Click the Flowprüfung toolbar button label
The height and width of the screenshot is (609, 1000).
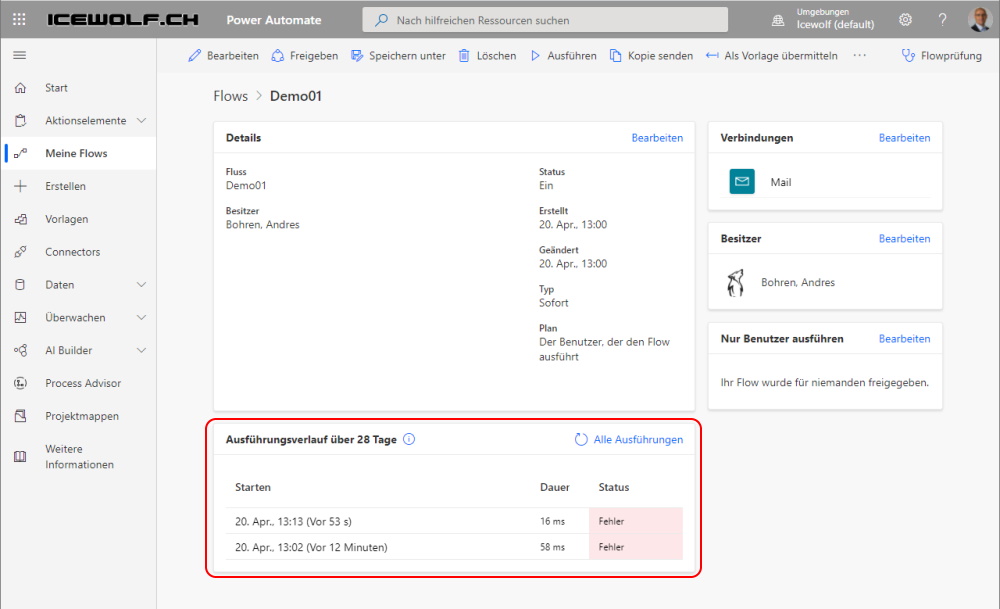click(x=952, y=55)
